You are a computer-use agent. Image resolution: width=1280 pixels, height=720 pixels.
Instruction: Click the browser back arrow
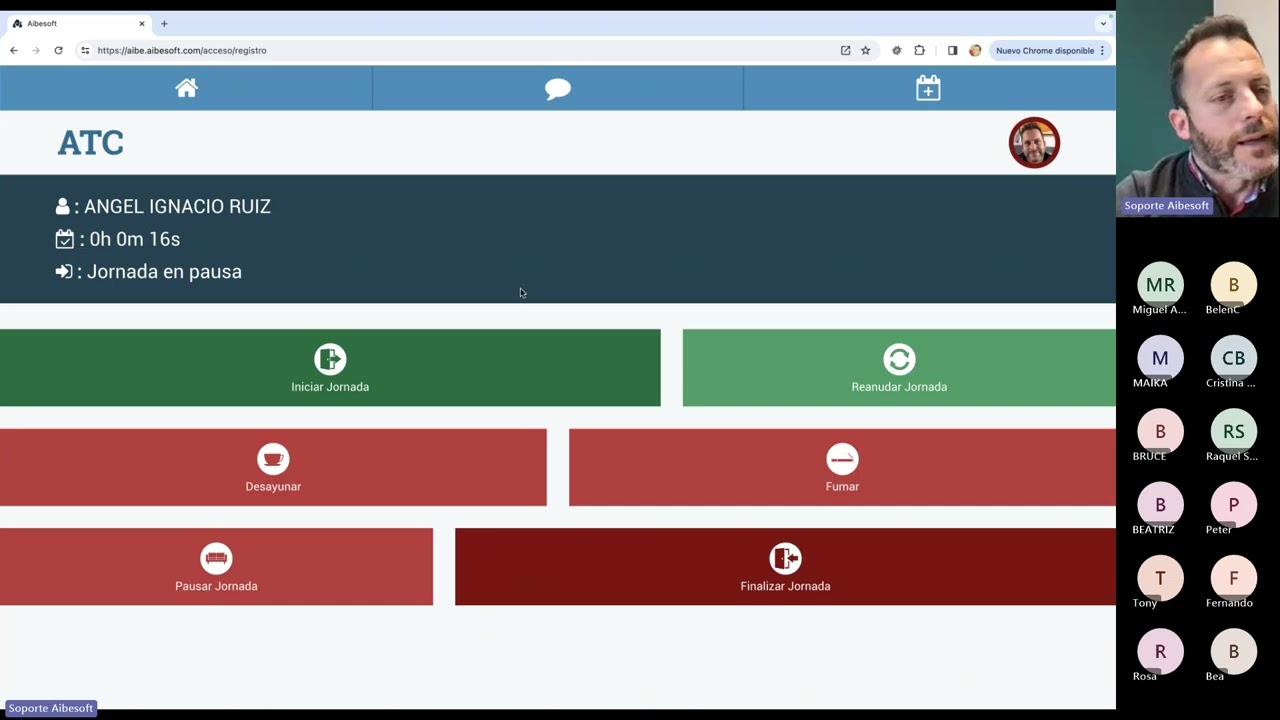[14, 50]
